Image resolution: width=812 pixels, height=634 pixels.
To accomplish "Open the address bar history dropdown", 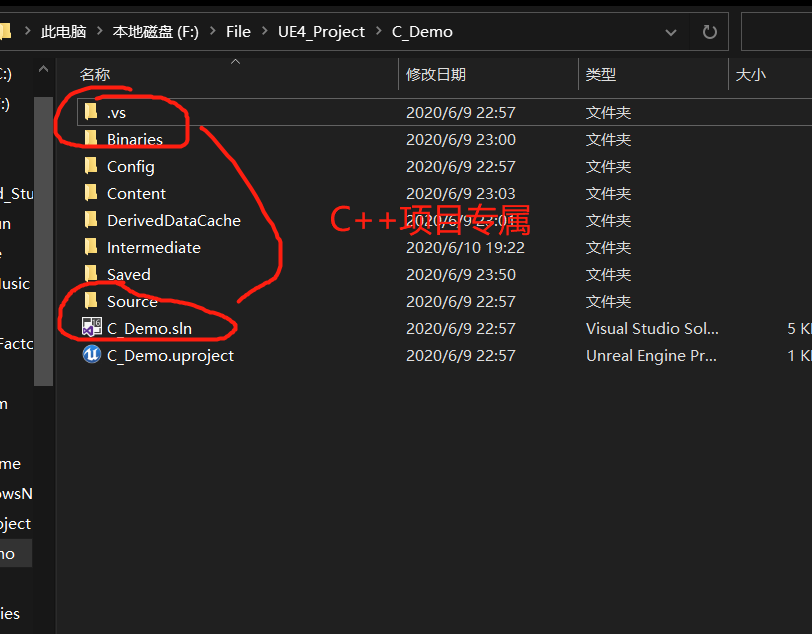I will point(671,32).
